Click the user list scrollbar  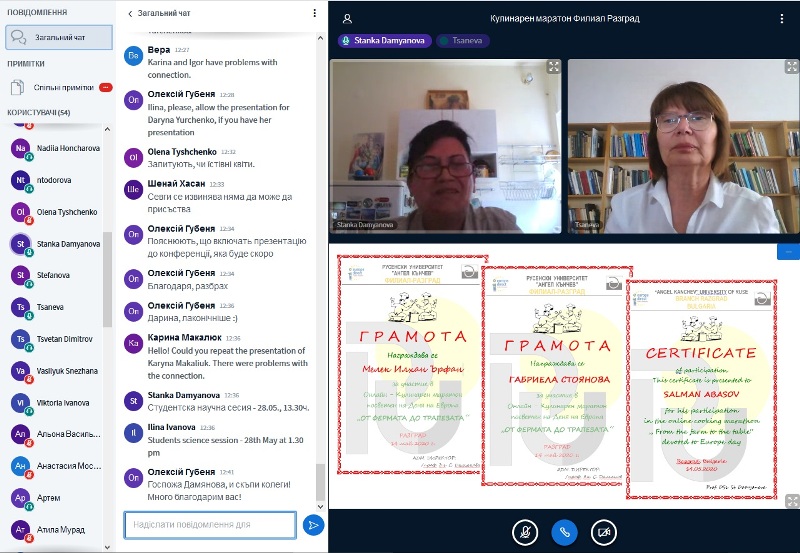click(108, 270)
